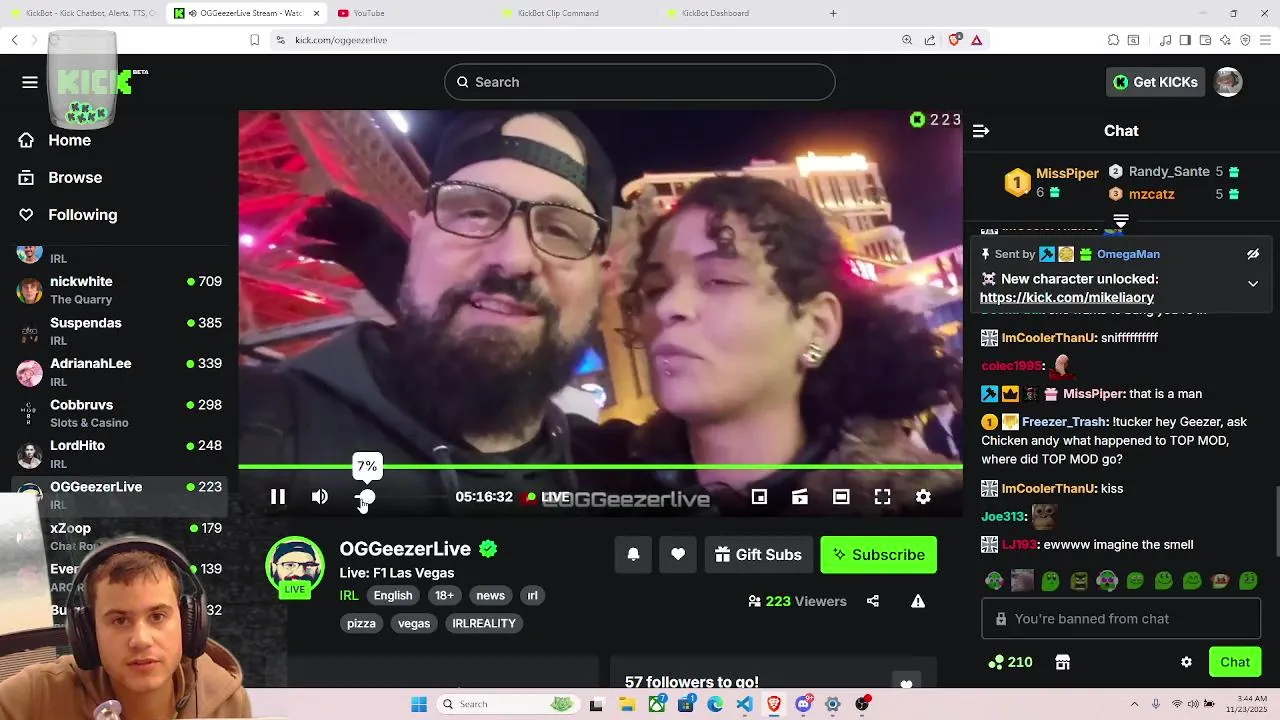Image resolution: width=1280 pixels, height=720 pixels.
Task: Click the 210 KICKs points balance
Action: 1010,662
